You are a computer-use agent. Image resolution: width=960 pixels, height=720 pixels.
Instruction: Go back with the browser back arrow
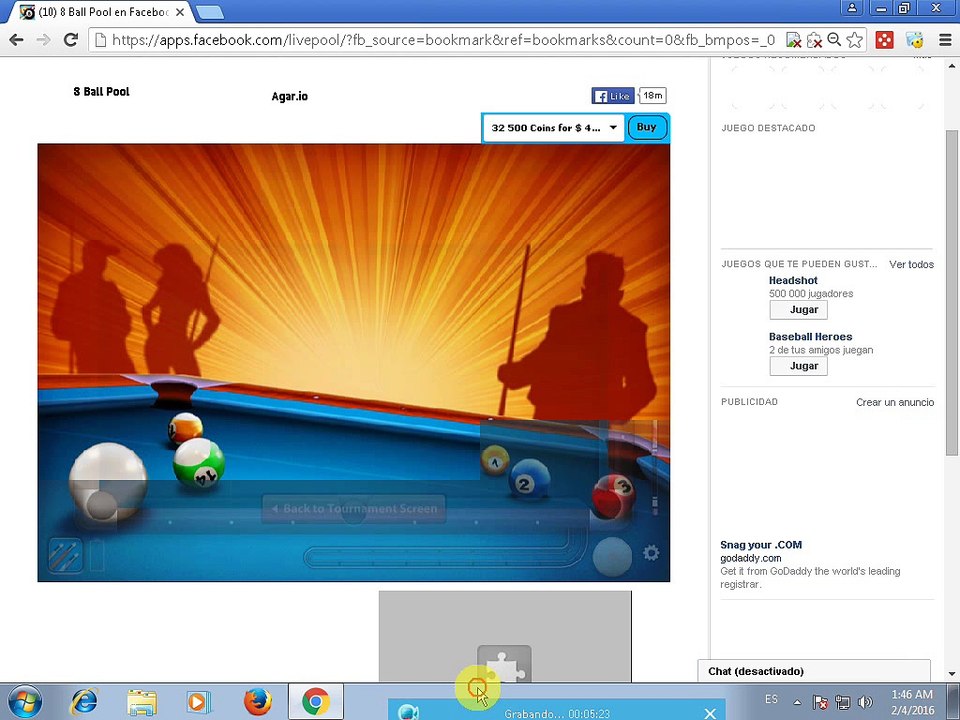pos(17,40)
